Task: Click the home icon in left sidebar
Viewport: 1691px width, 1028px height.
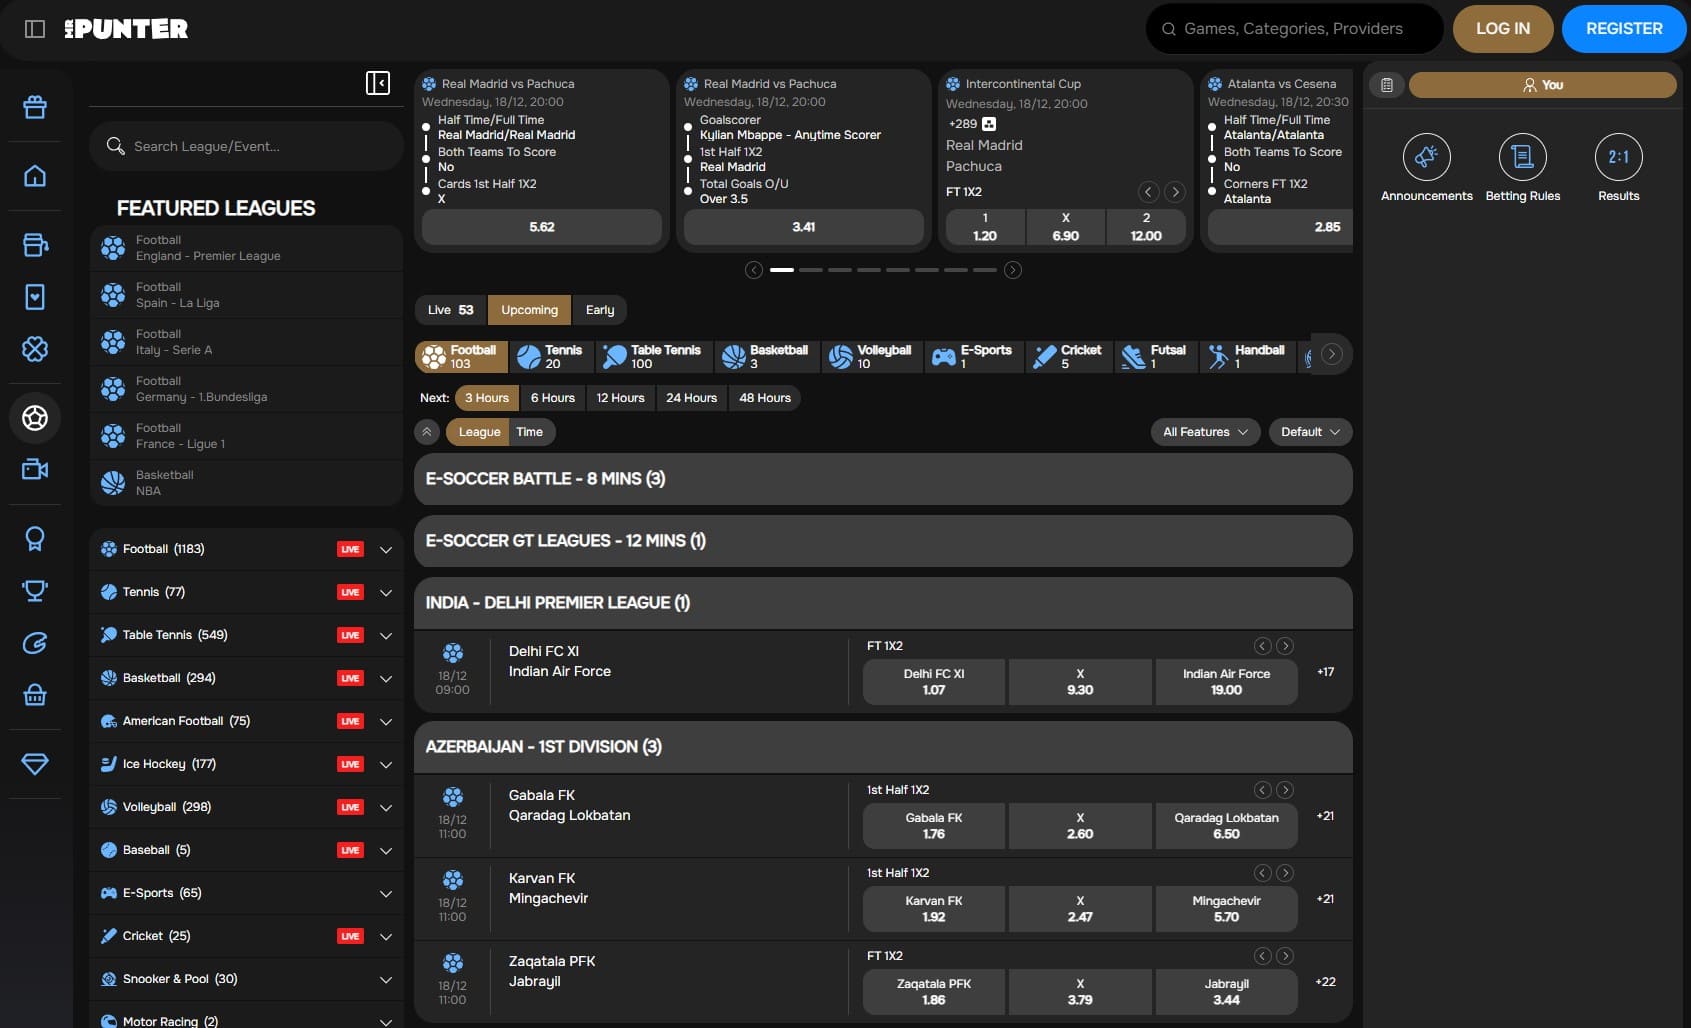Action: (x=35, y=176)
